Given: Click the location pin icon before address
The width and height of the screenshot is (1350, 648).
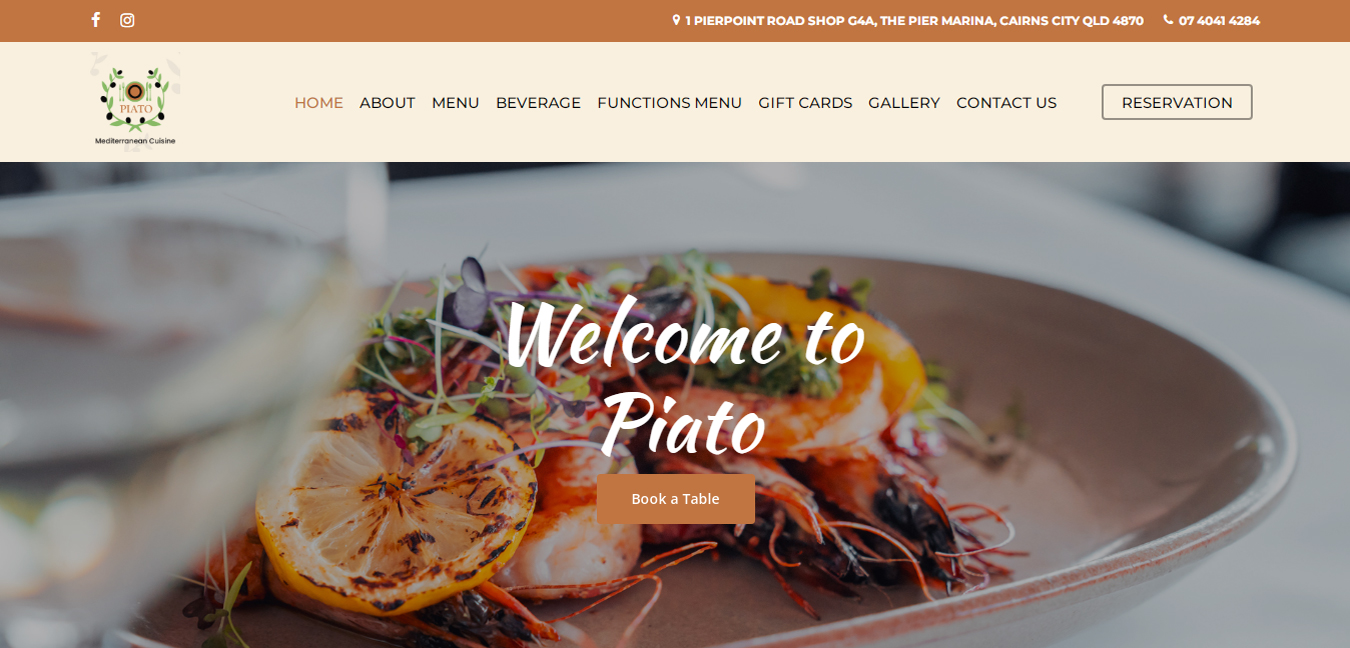Looking at the screenshot, I should (x=676, y=20).
